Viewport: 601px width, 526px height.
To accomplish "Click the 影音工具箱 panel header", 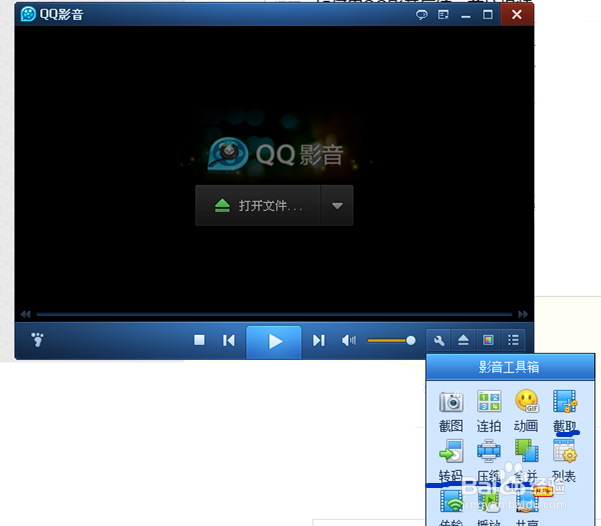I will pyautogui.click(x=510, y=367).
